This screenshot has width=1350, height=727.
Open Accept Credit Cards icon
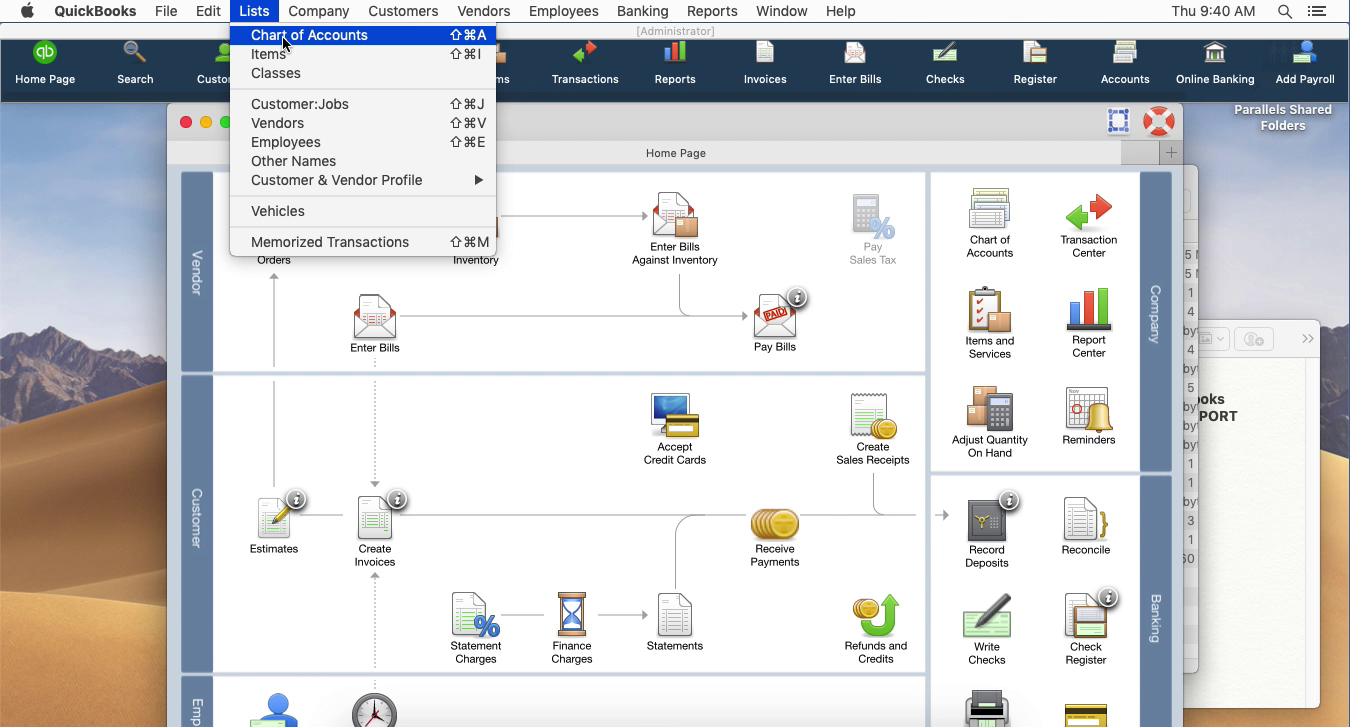coord(675,415)
